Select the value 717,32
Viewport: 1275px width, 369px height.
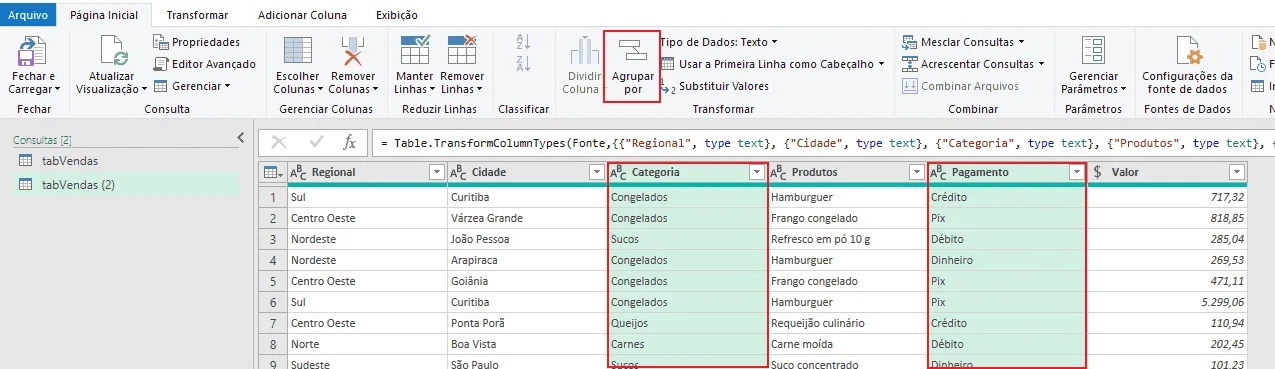coord(1168,197)
